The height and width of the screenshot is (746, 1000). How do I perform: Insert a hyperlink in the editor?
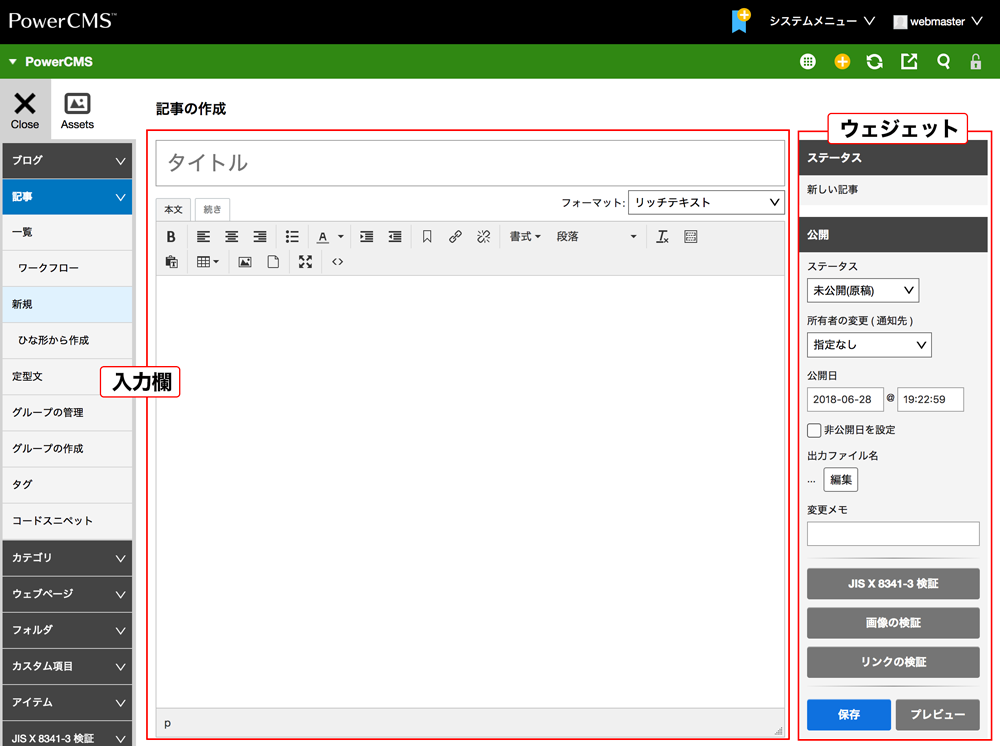click(455, 236)
